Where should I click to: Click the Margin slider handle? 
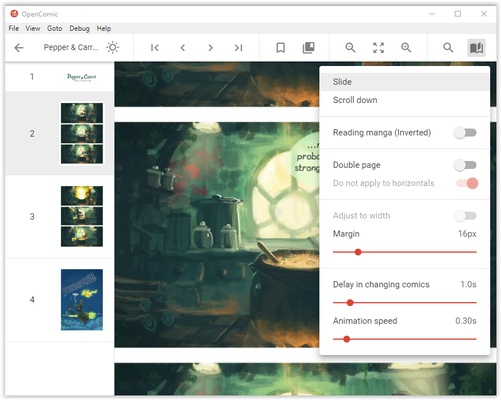[x=358, y=252]
